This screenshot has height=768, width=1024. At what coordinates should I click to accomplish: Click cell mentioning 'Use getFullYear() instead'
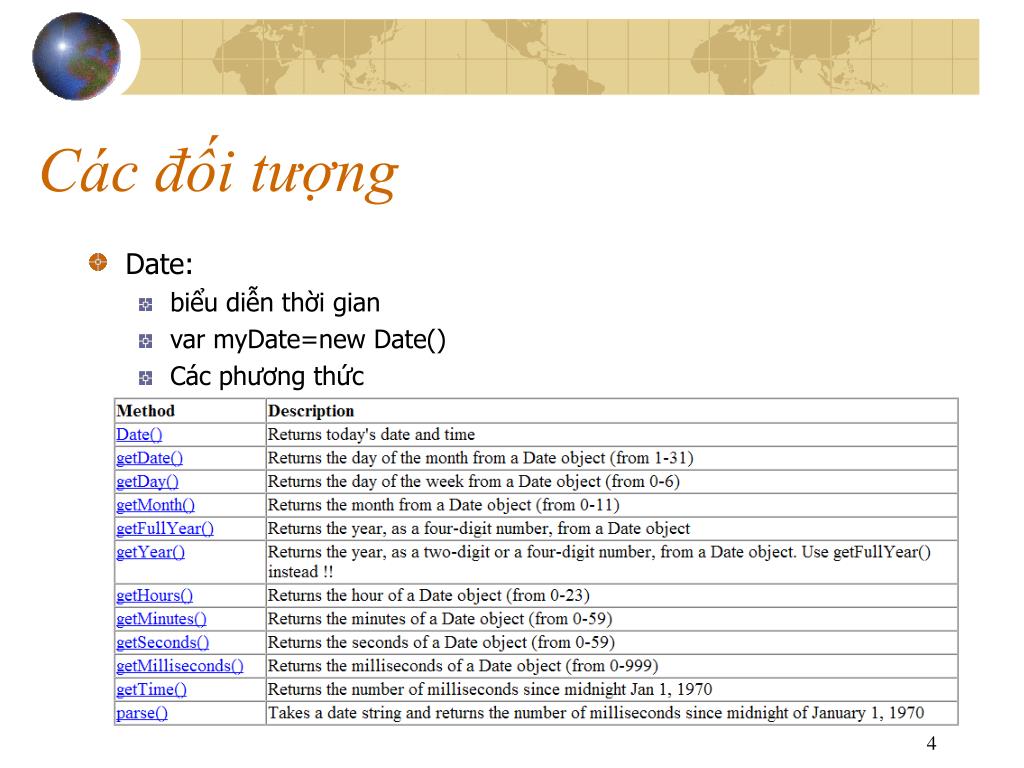click(612, 562)
